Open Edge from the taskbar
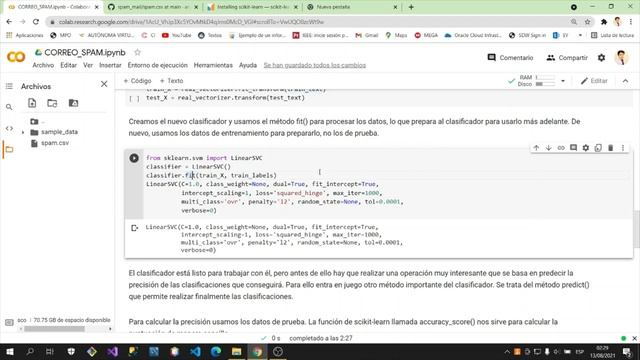The width and height of the screenshot is (640, 360). (x=216, y=351)
